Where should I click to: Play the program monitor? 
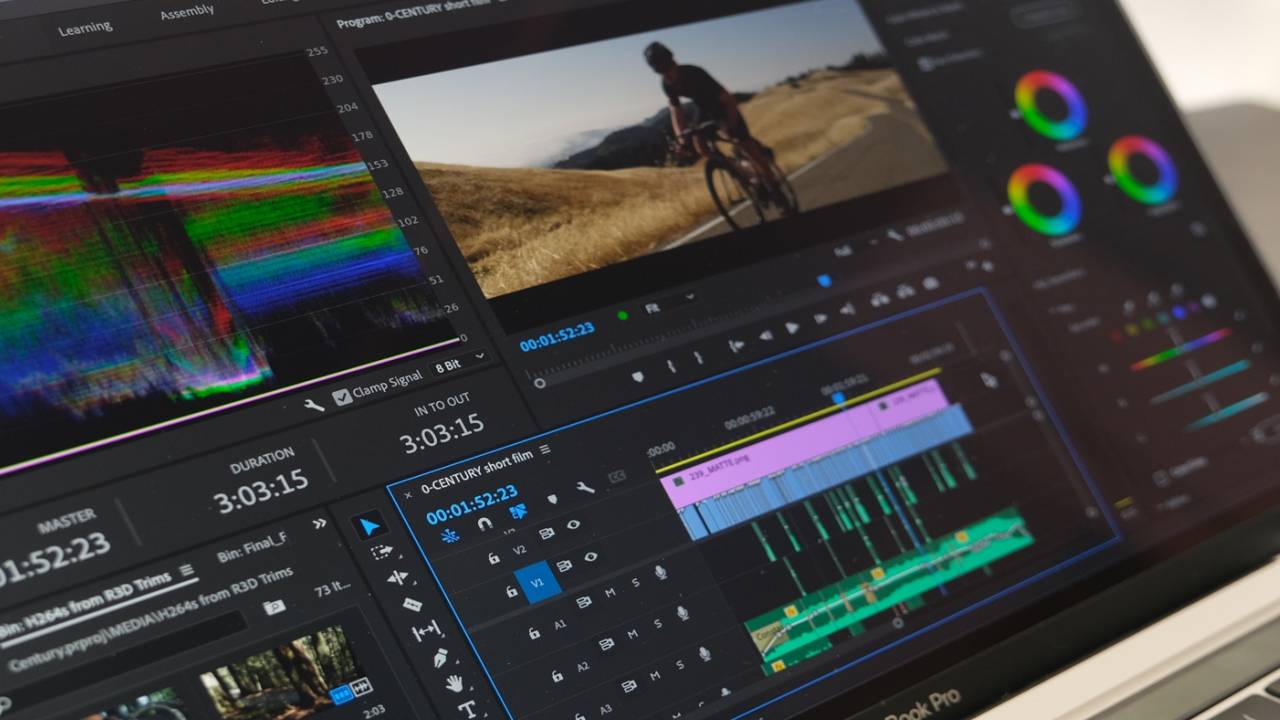click(x=792, y=328)
